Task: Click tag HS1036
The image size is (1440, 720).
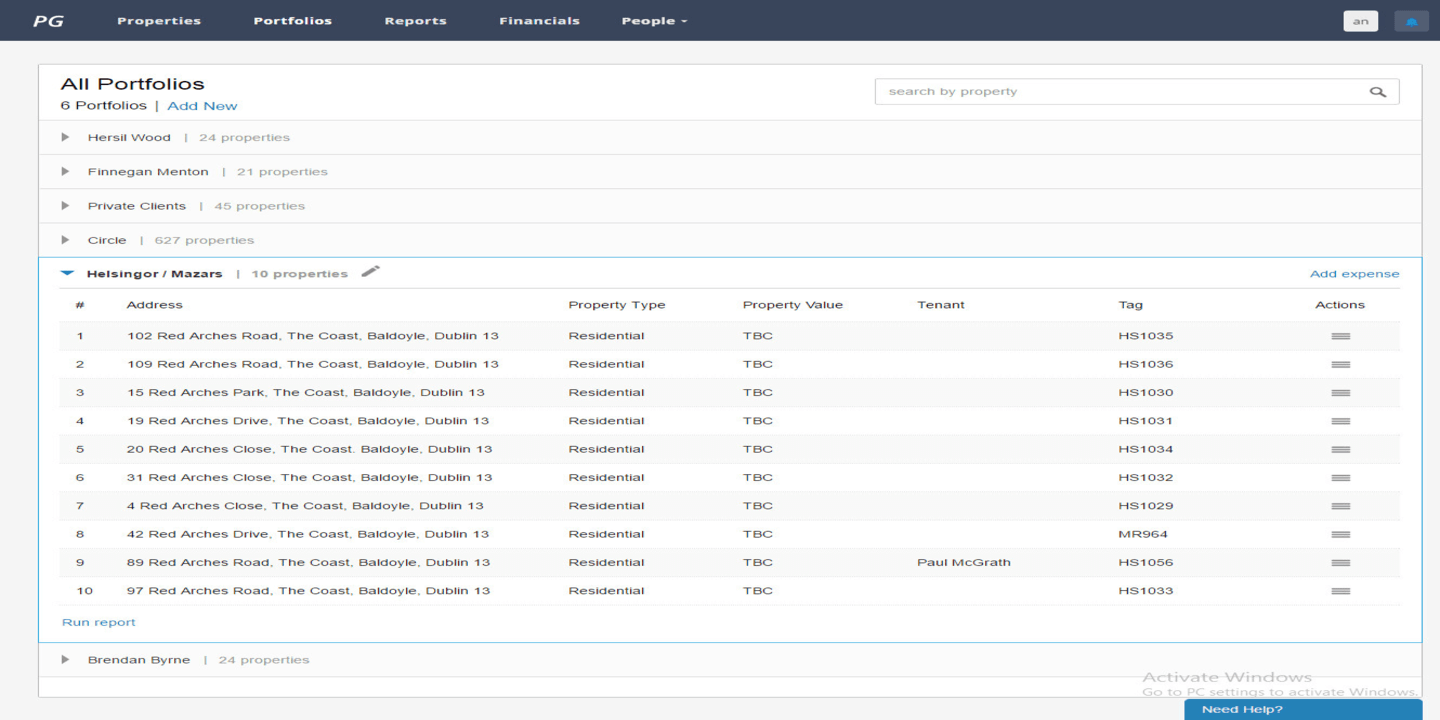Action: point(1146,364)
